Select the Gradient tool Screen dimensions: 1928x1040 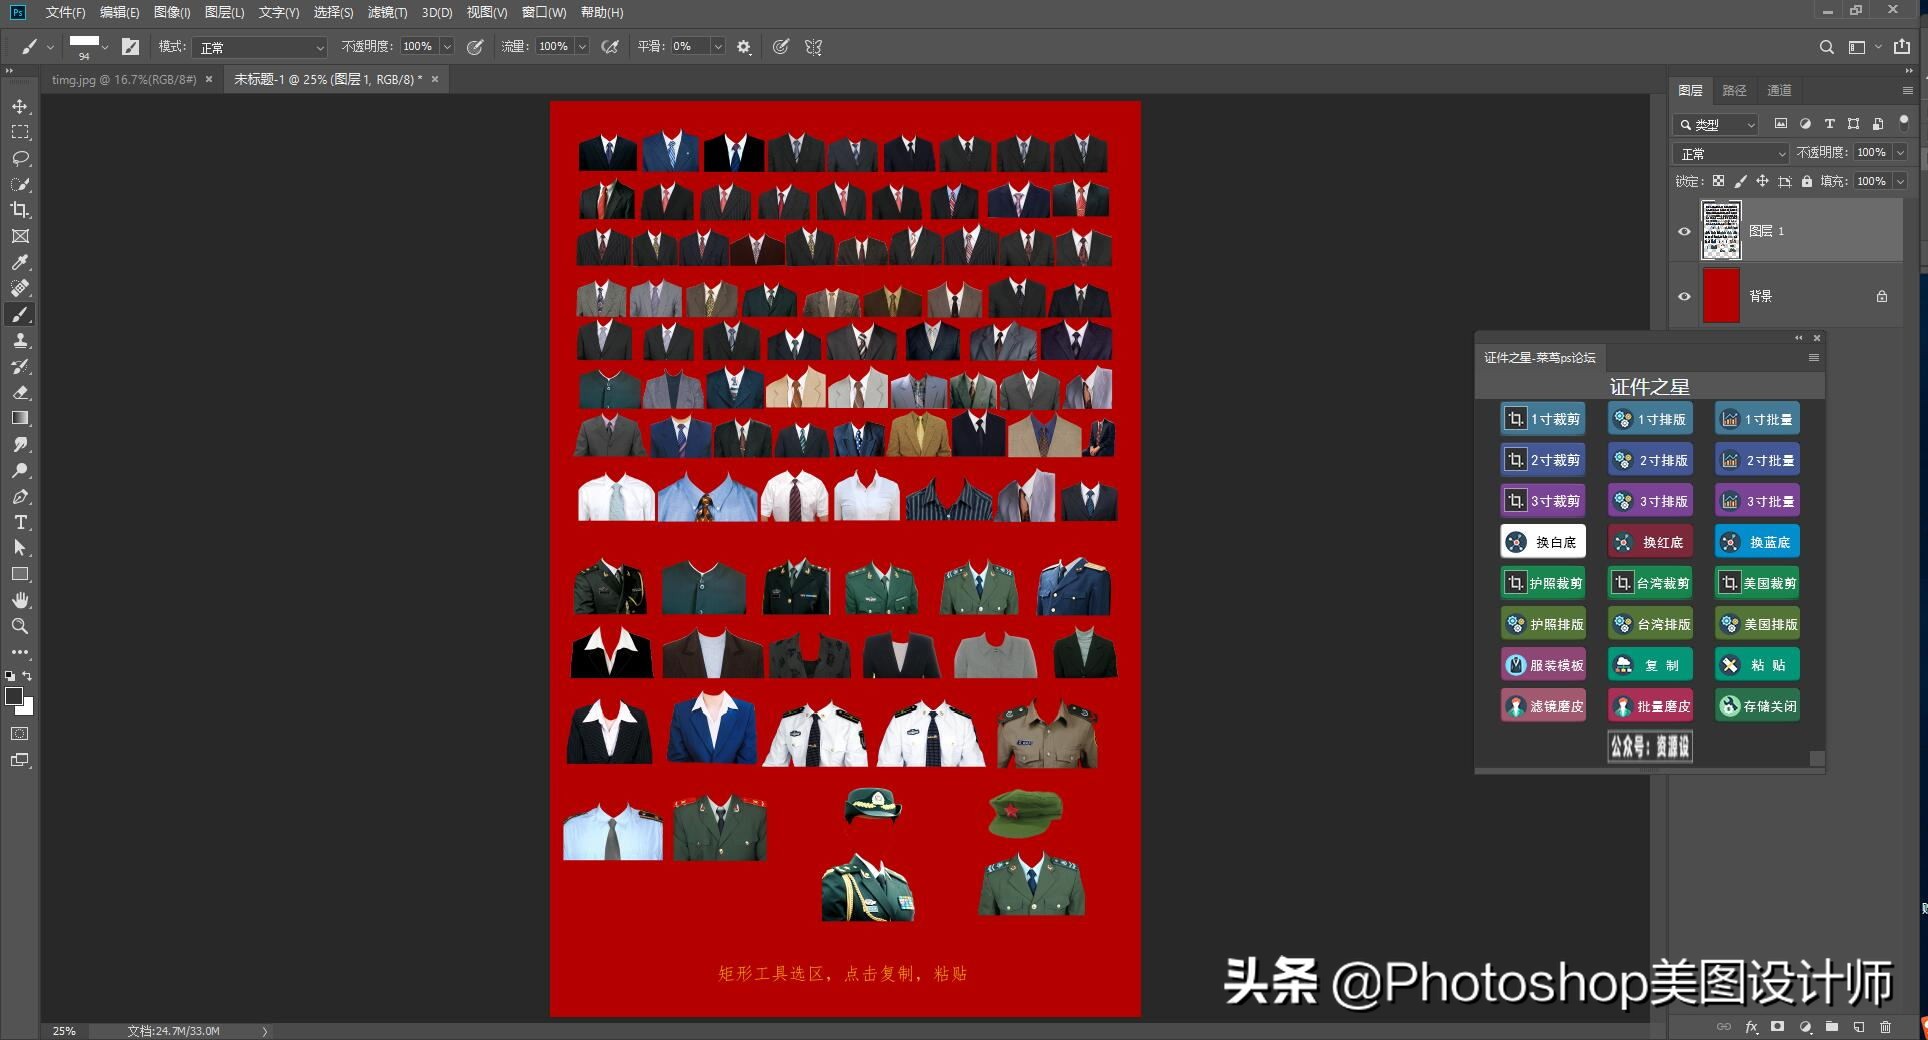coord(20,417)
